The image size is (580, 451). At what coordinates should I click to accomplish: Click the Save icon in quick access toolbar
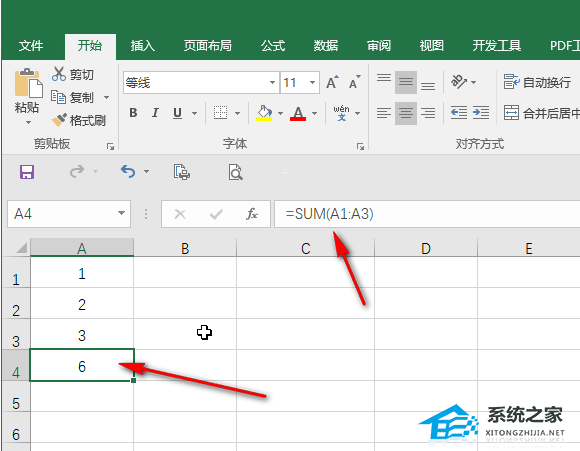(x=27, y=172)
